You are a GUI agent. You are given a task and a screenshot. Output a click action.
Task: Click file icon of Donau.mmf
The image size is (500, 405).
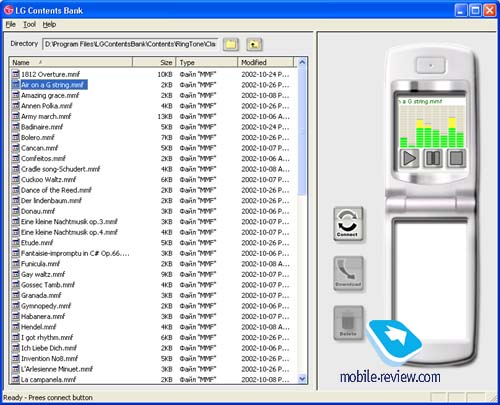pyautogui.click(x=16, y=211)
